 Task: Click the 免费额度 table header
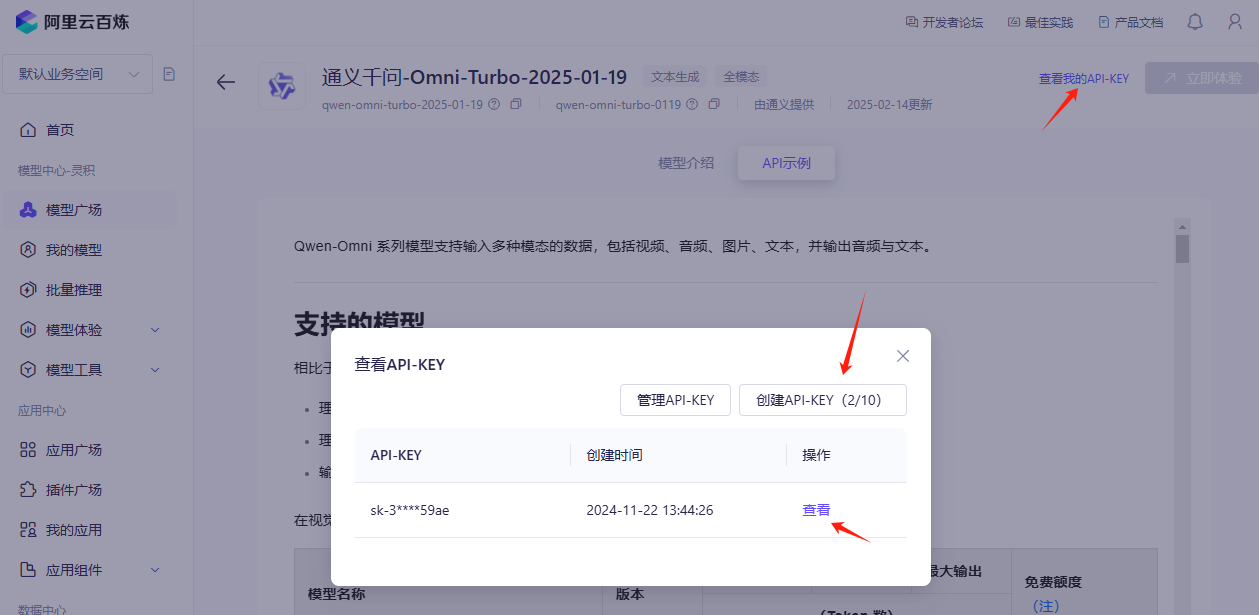(1053, 582)
